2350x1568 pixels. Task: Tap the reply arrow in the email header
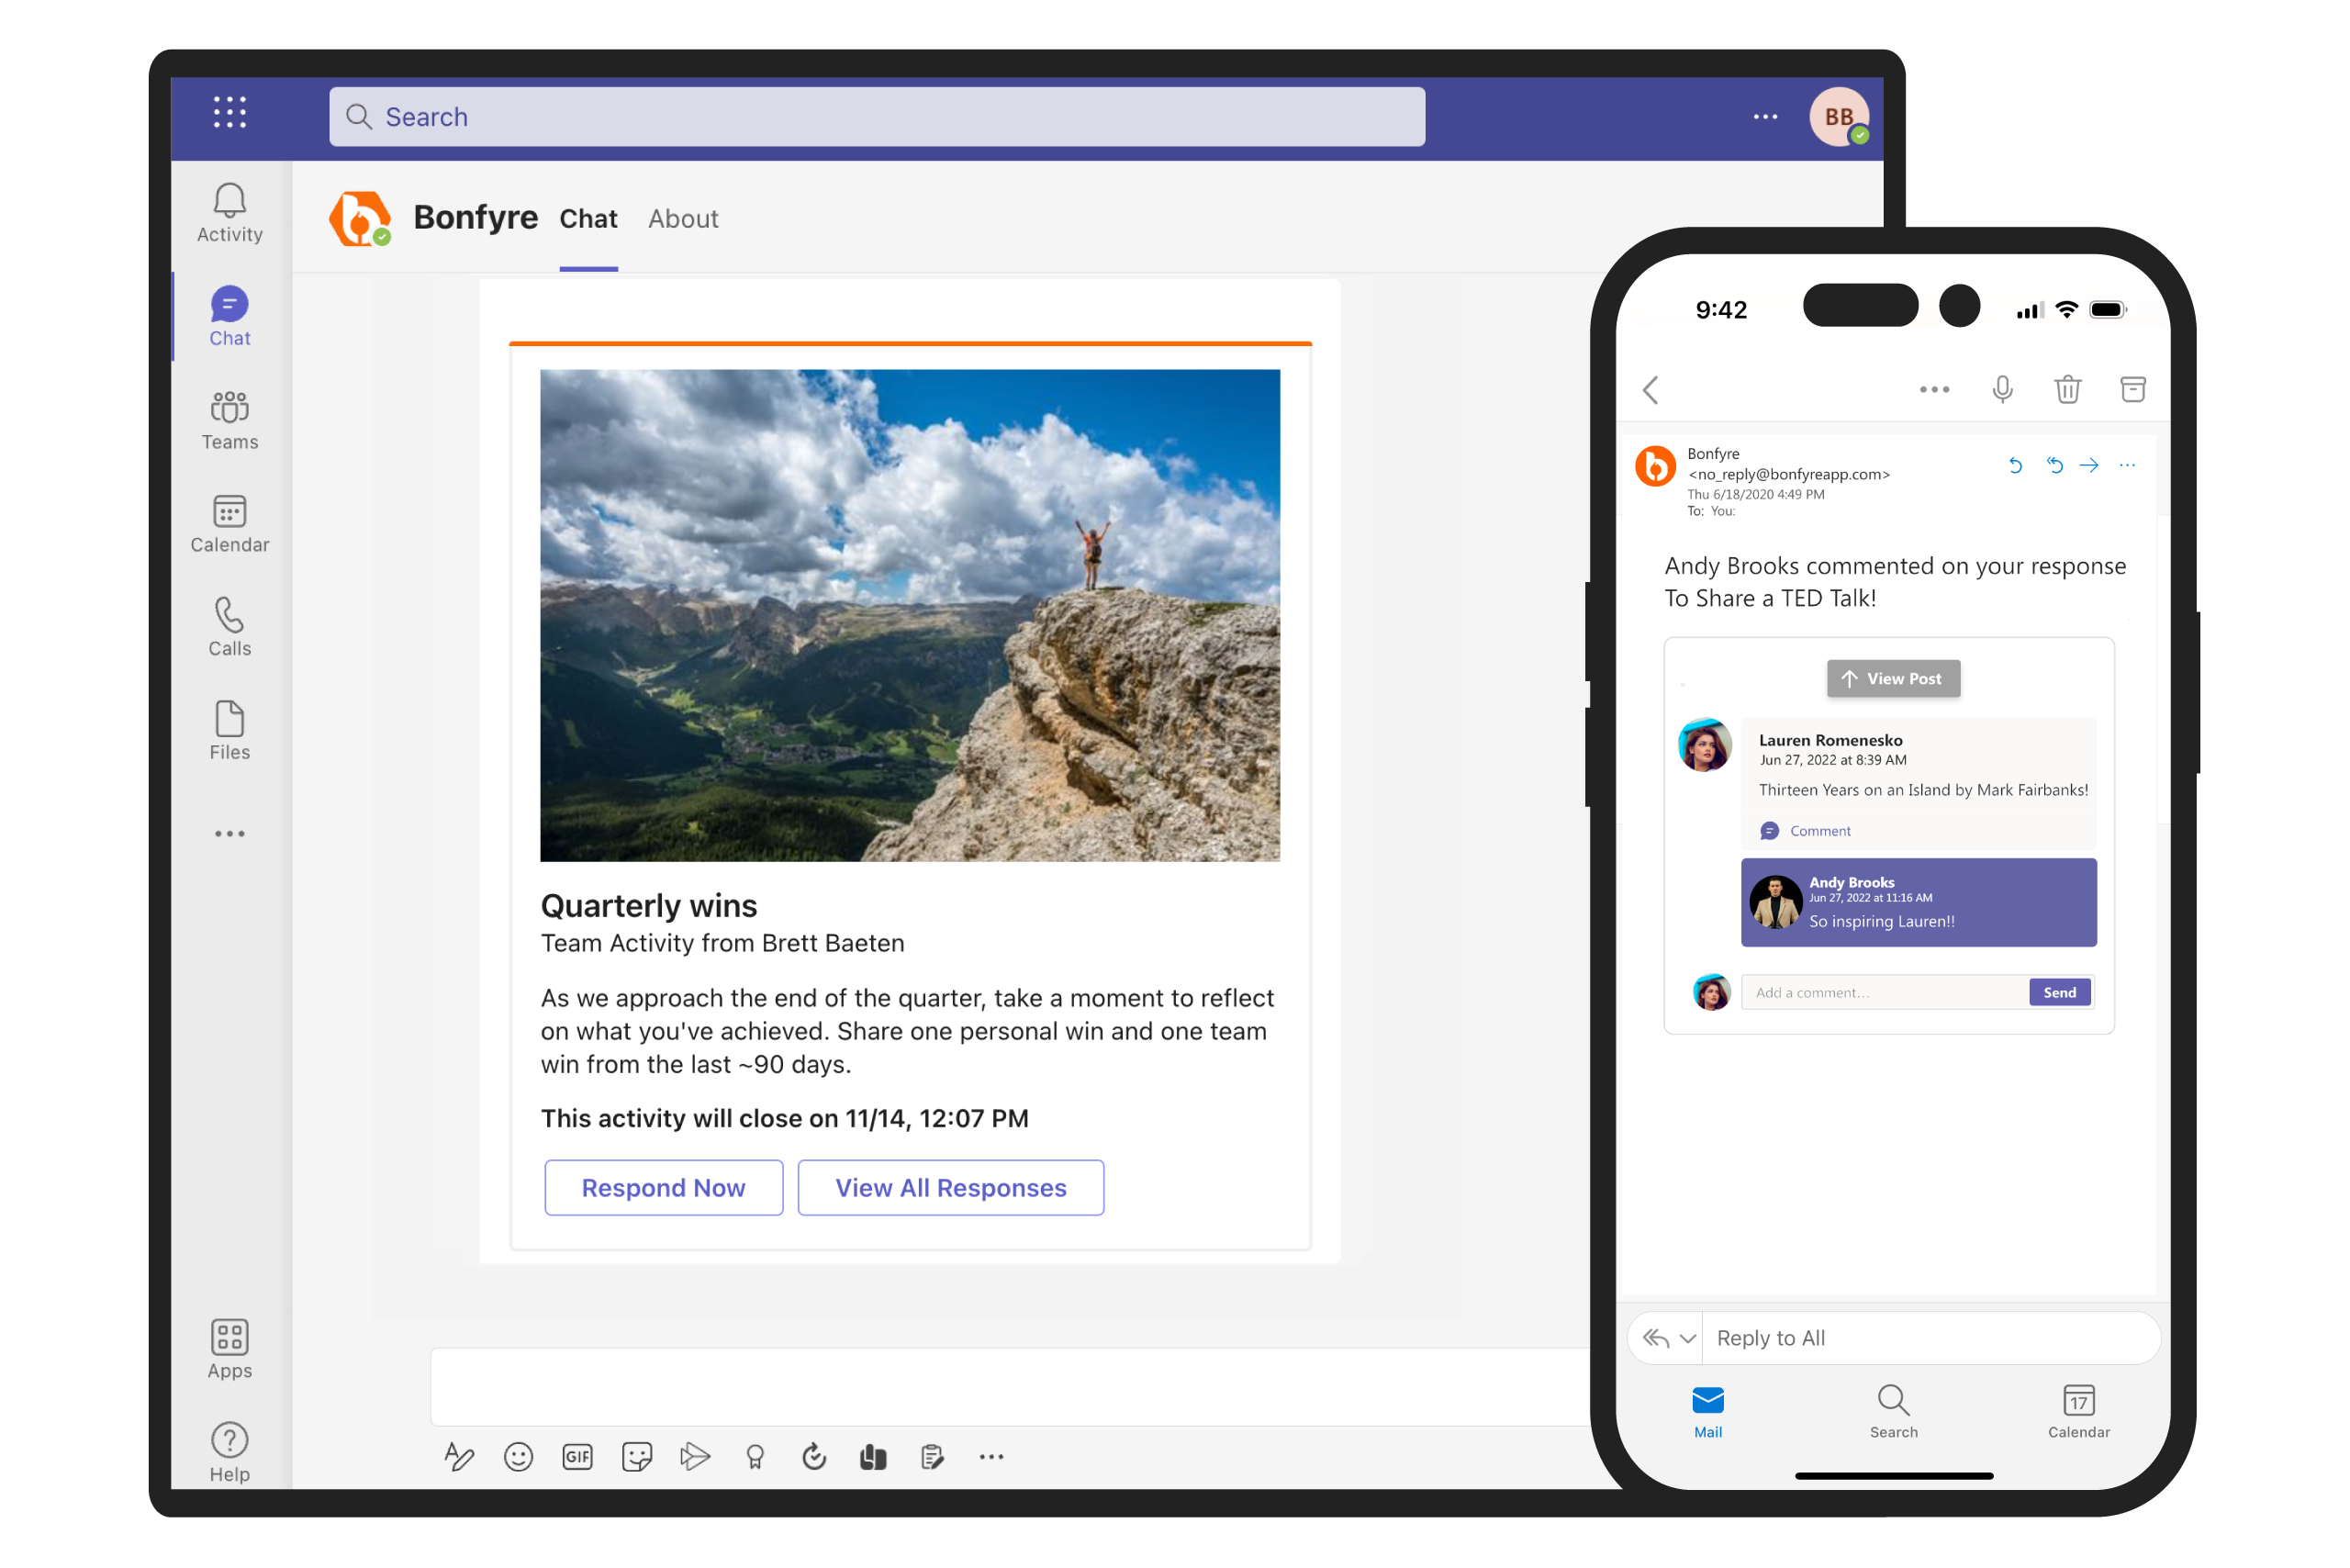(2015, 465)
